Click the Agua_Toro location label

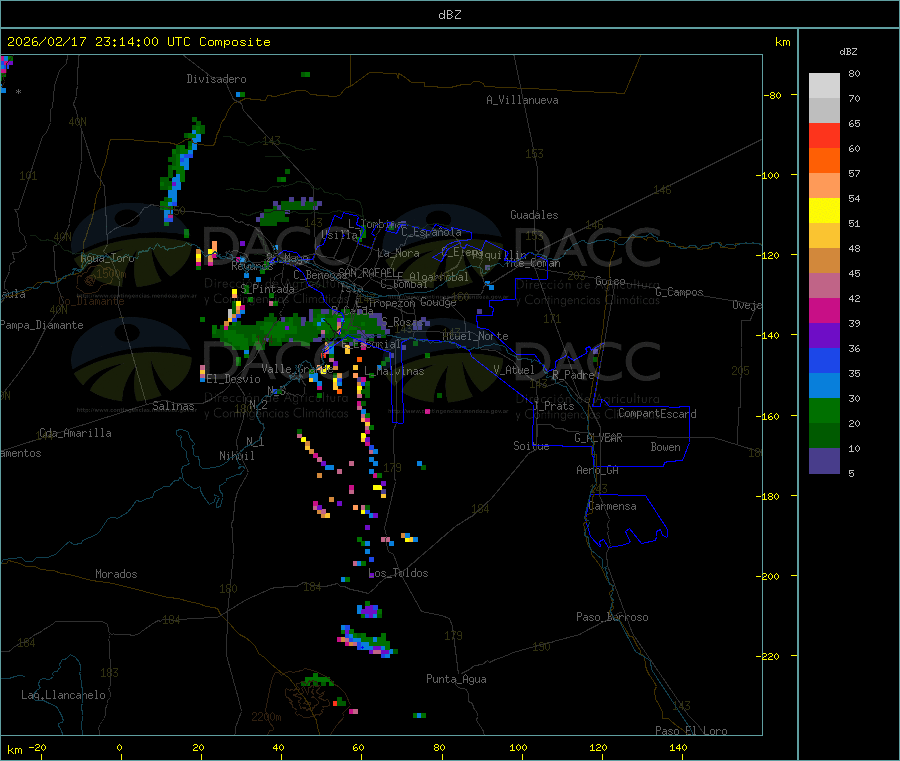107,258
